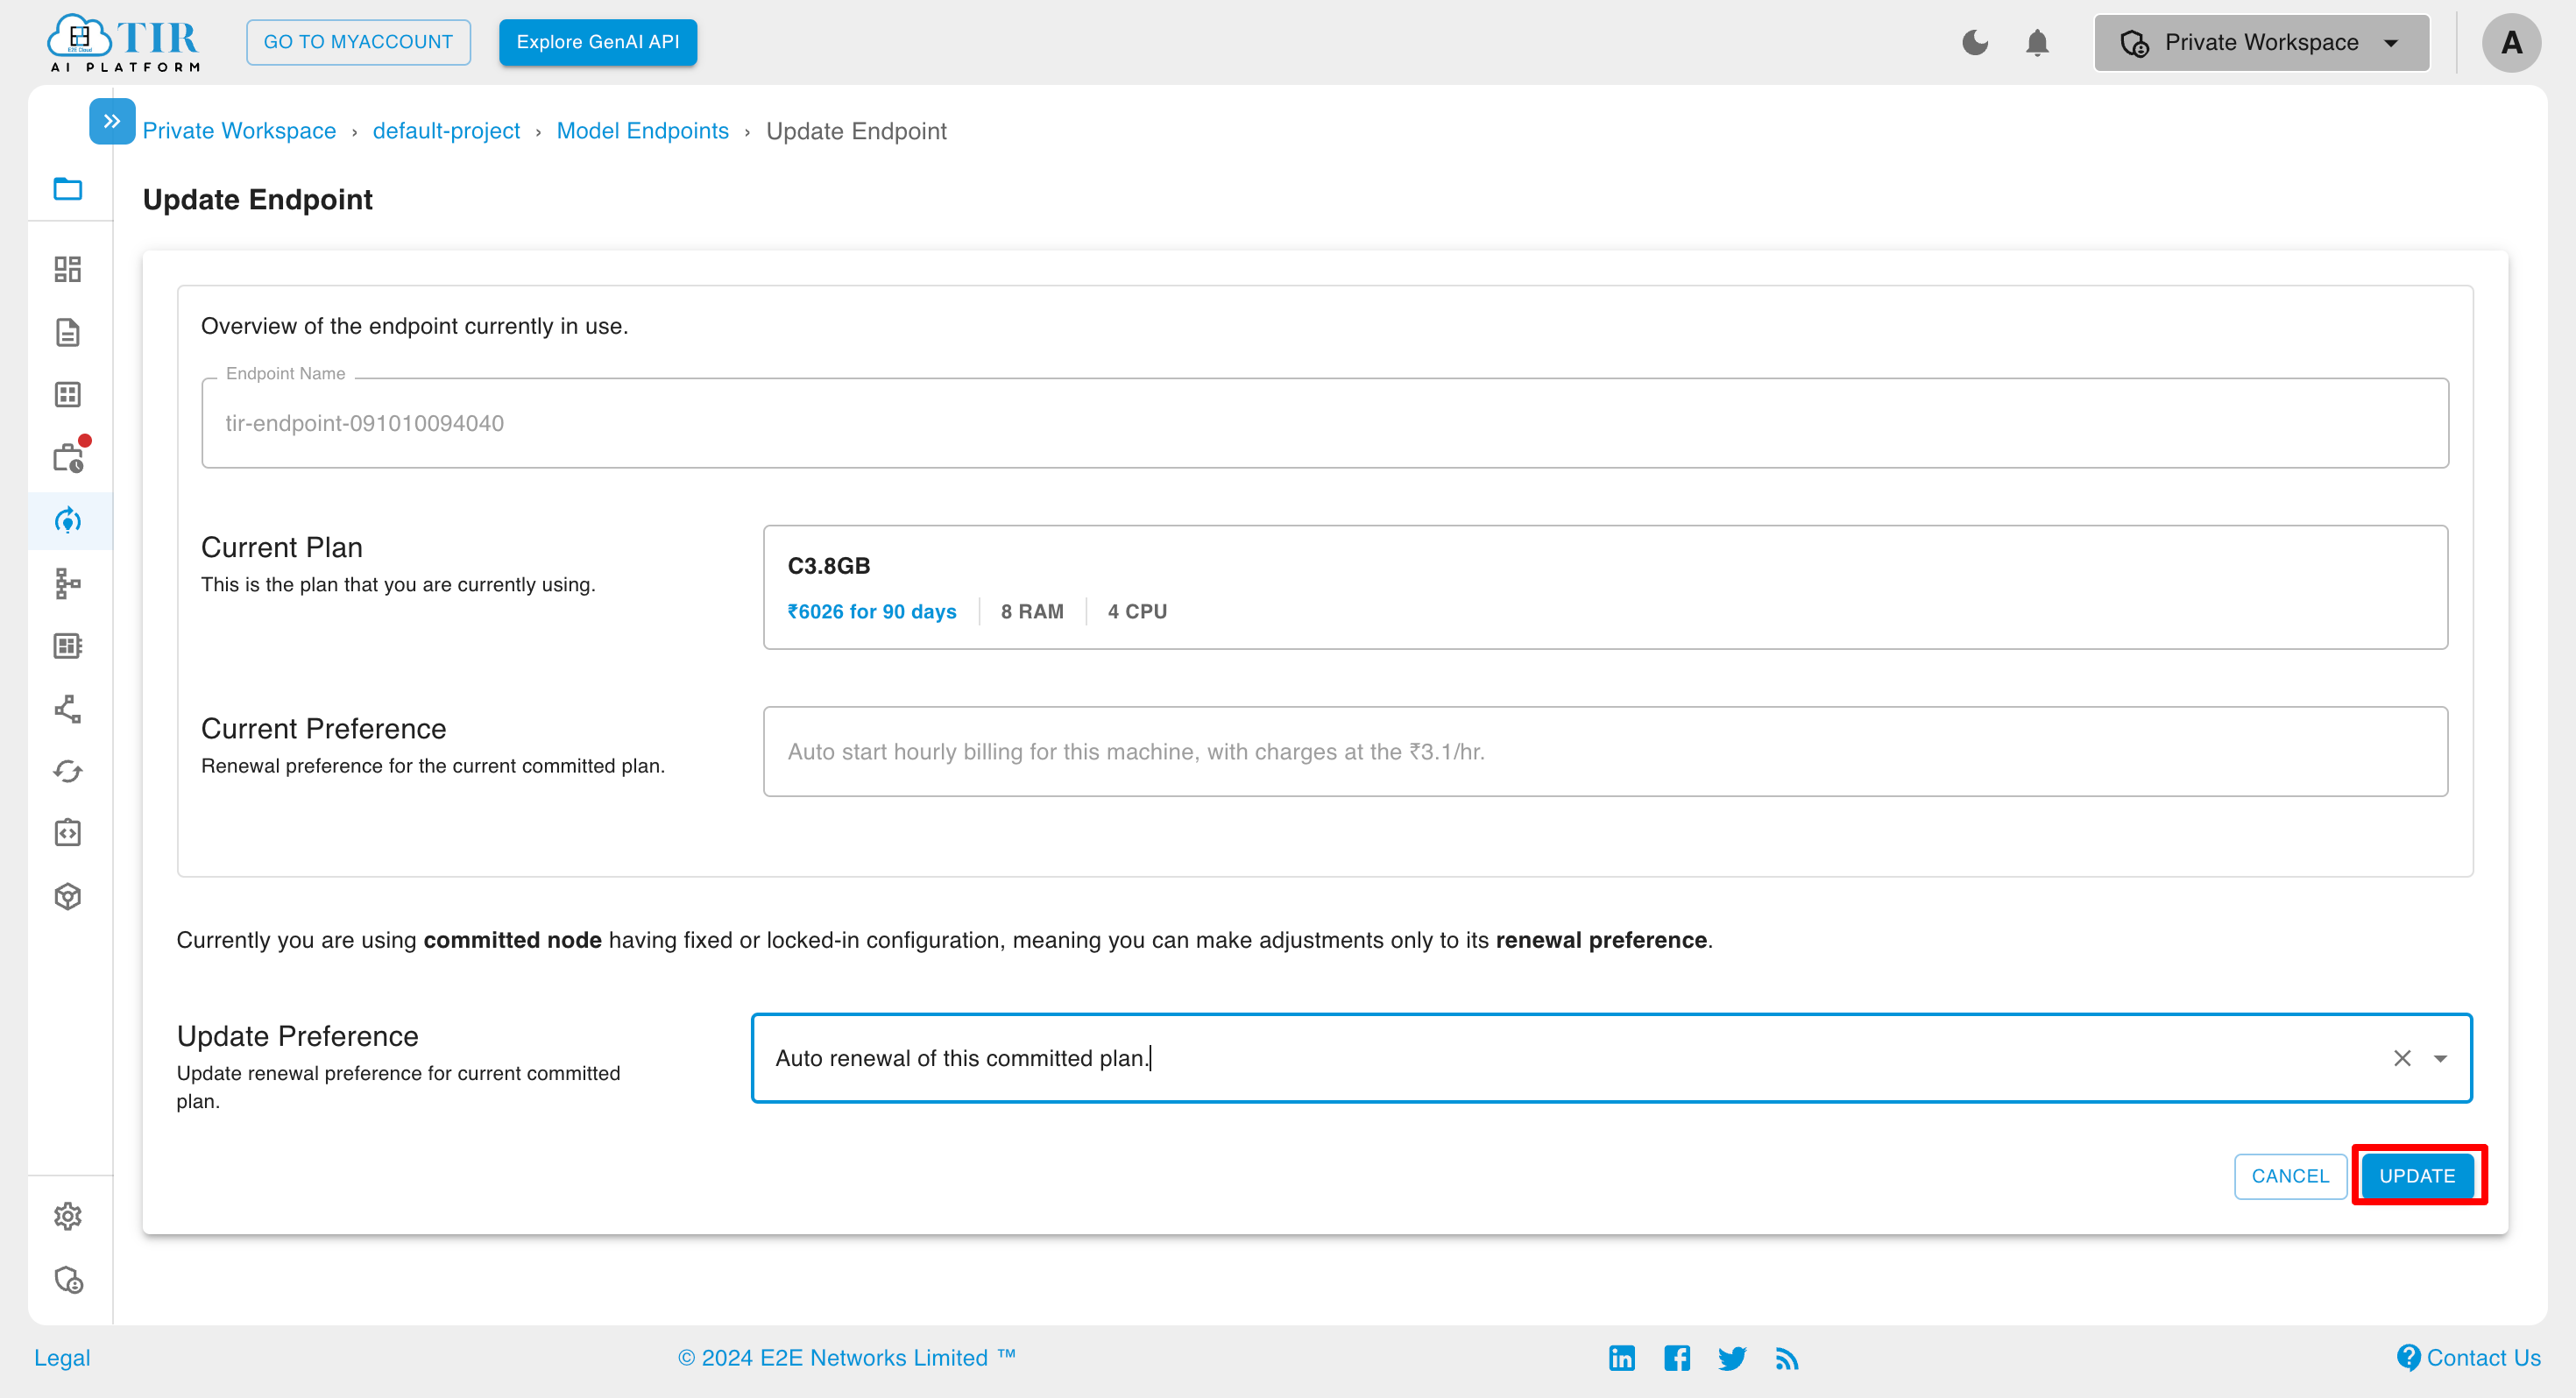
Task: Select the highlighted Model Endpoints sidebar icon
Action: (68, 520)
